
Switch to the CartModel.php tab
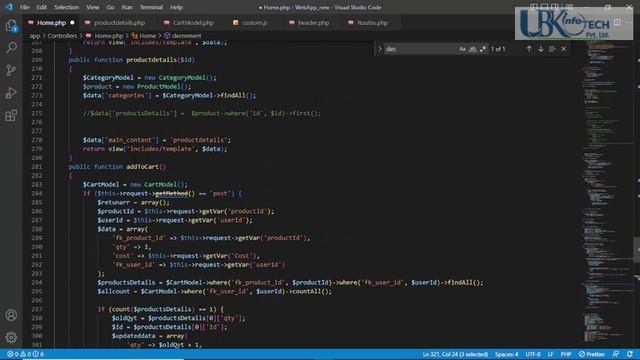coord(193,23)
